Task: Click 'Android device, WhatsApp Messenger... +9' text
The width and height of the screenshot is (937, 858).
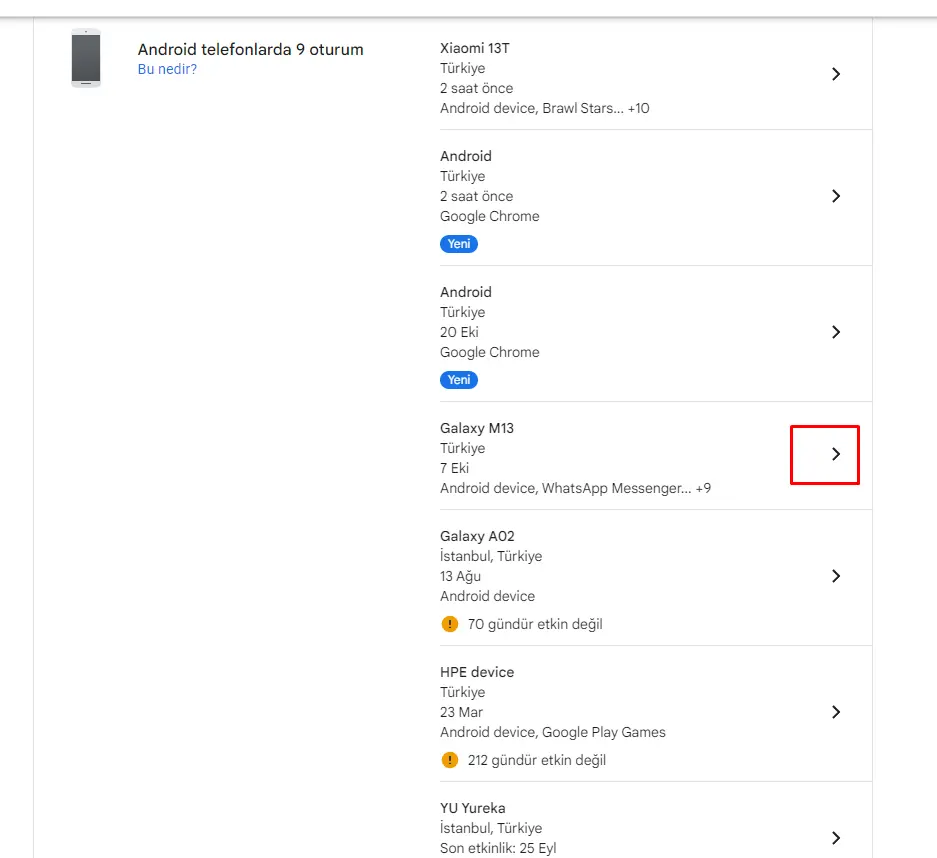Action: point(575,488)
